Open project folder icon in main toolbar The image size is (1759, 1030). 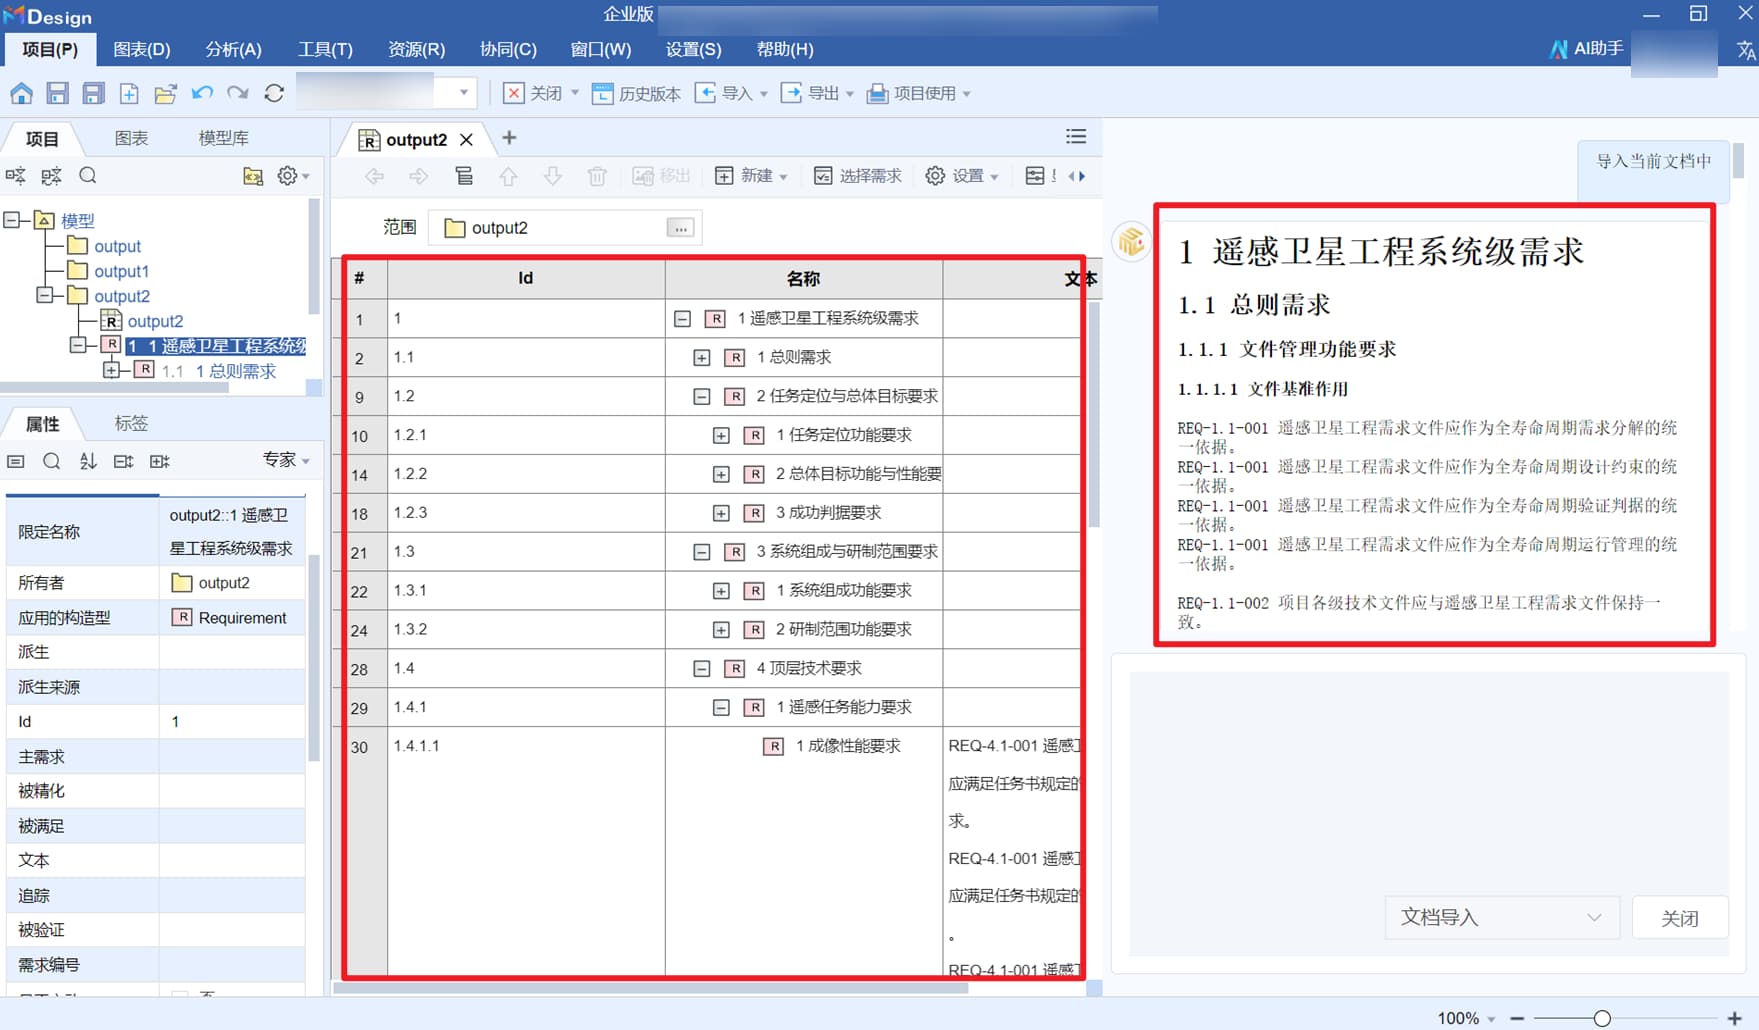(165, 94)
